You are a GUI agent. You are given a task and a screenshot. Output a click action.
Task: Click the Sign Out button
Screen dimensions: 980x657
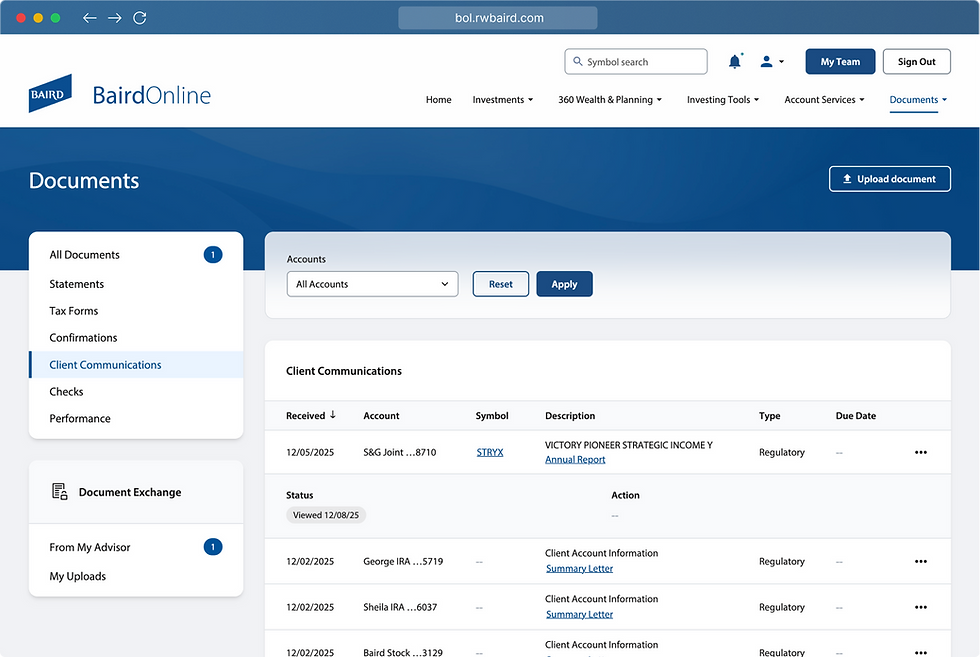[x=916, y=61]
